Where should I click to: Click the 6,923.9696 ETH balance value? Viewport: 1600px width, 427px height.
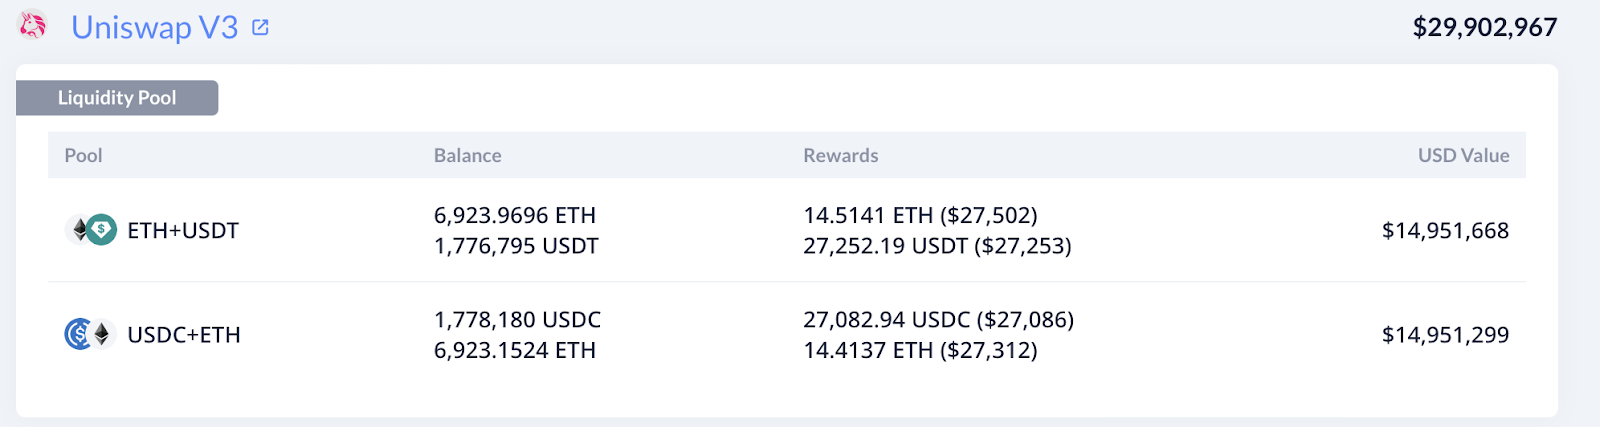(x=514, y=215)
